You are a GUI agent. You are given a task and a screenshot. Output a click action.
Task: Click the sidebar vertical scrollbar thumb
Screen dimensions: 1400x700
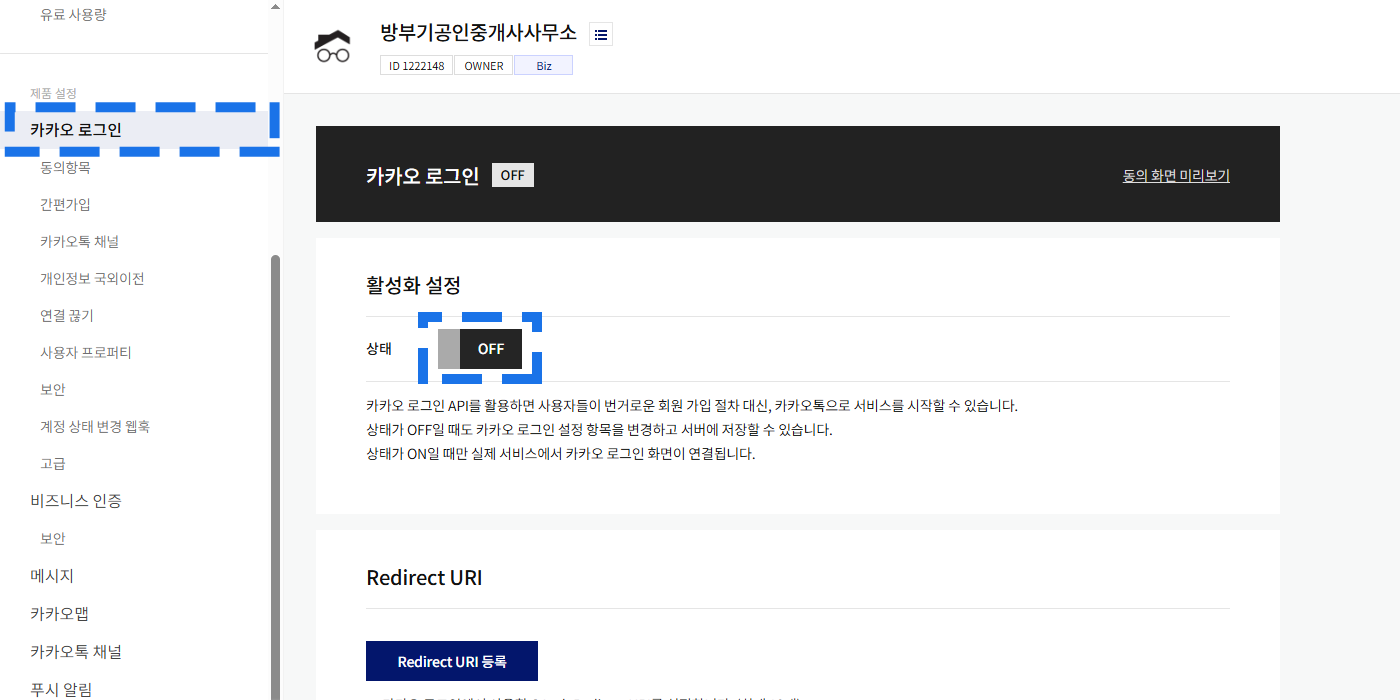(x=275, y=477)
